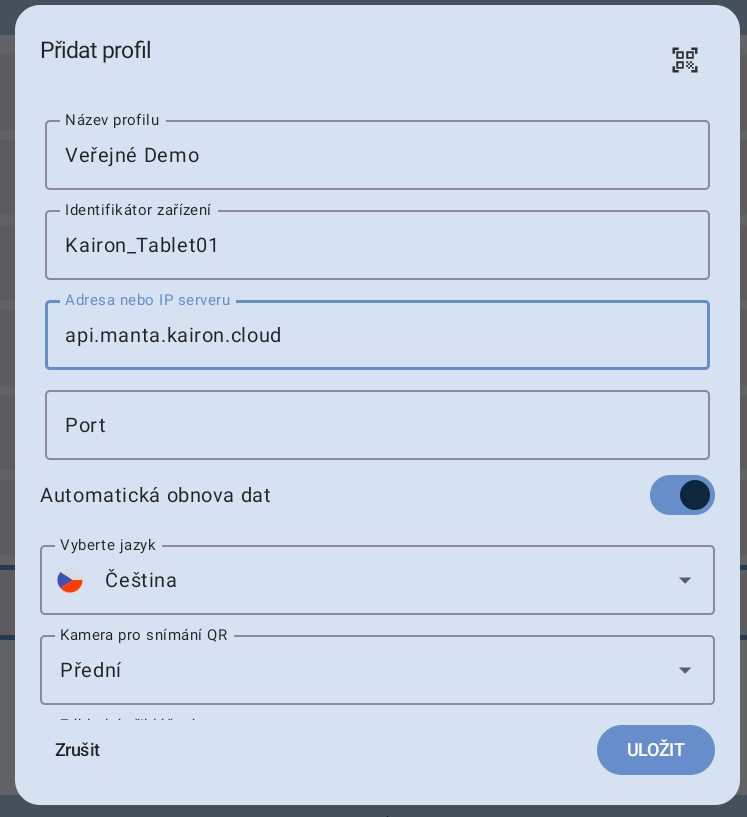Click the Identifikátor zařízení floating label
Screen dimensions: 747x817
coord(138,210)
